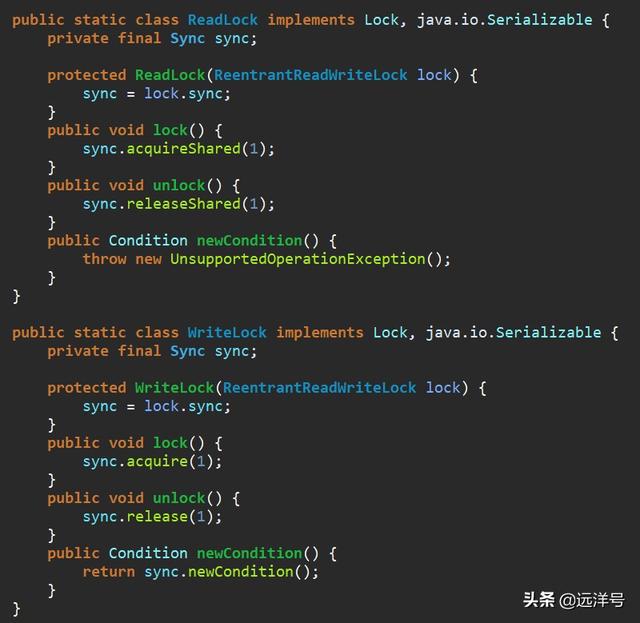Click the ReadLock class name
The height and width of the screenshot is (623, 640).
(x=223, y=20)
